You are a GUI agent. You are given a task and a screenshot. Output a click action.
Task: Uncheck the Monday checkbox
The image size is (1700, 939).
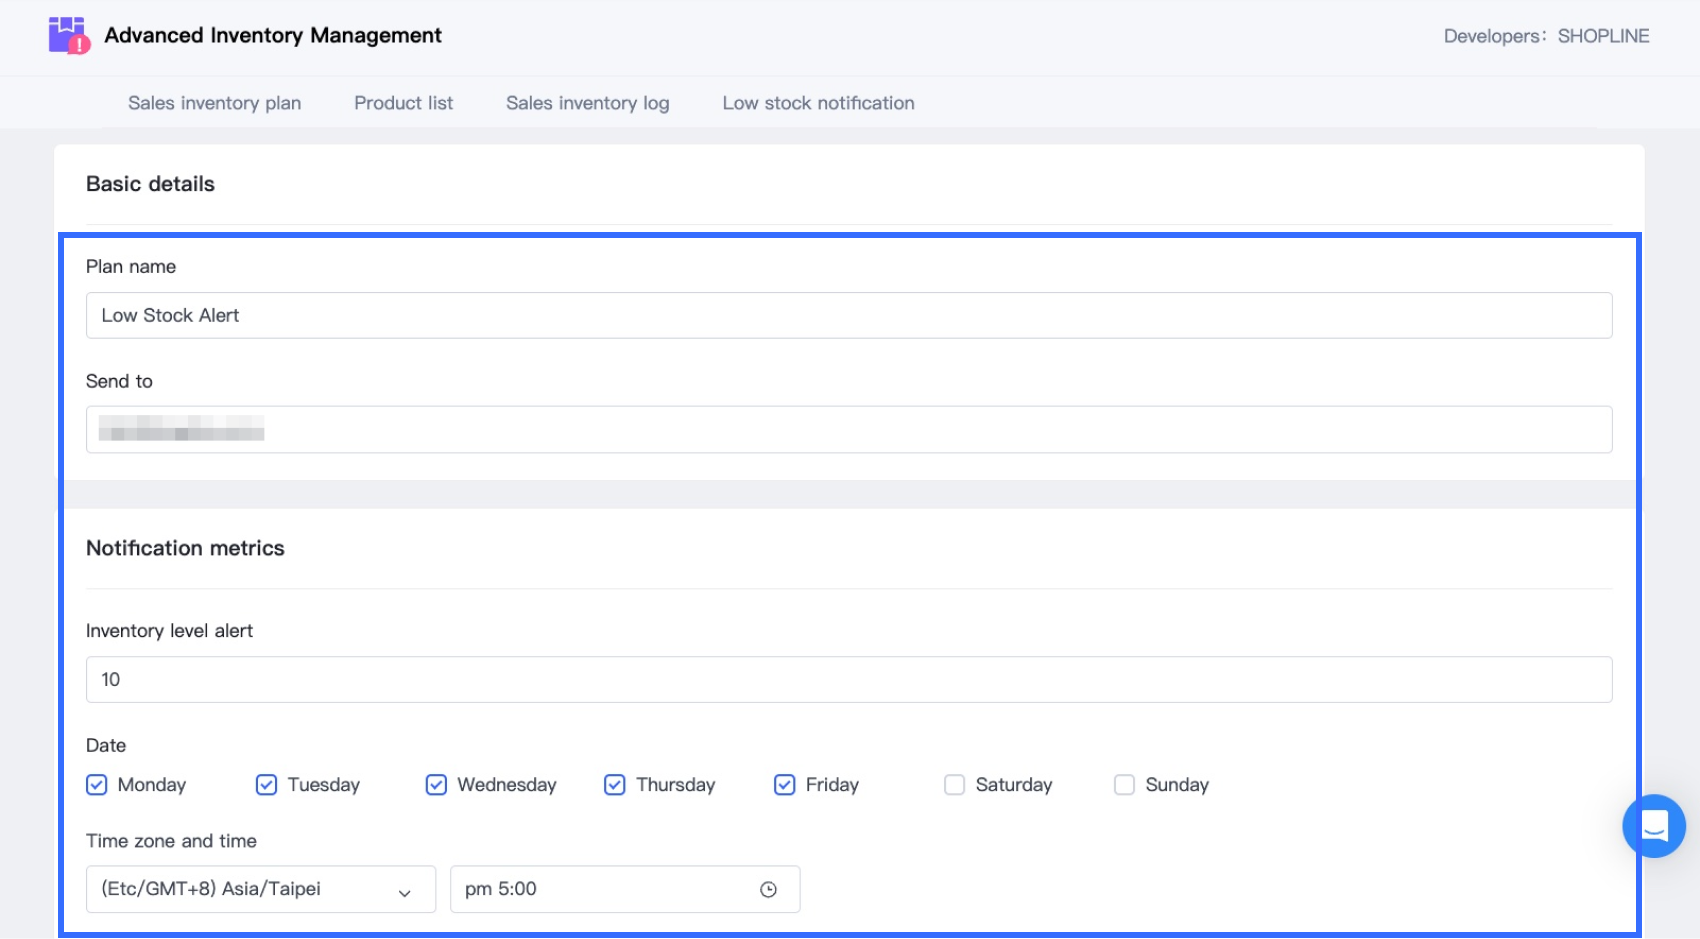97,785
